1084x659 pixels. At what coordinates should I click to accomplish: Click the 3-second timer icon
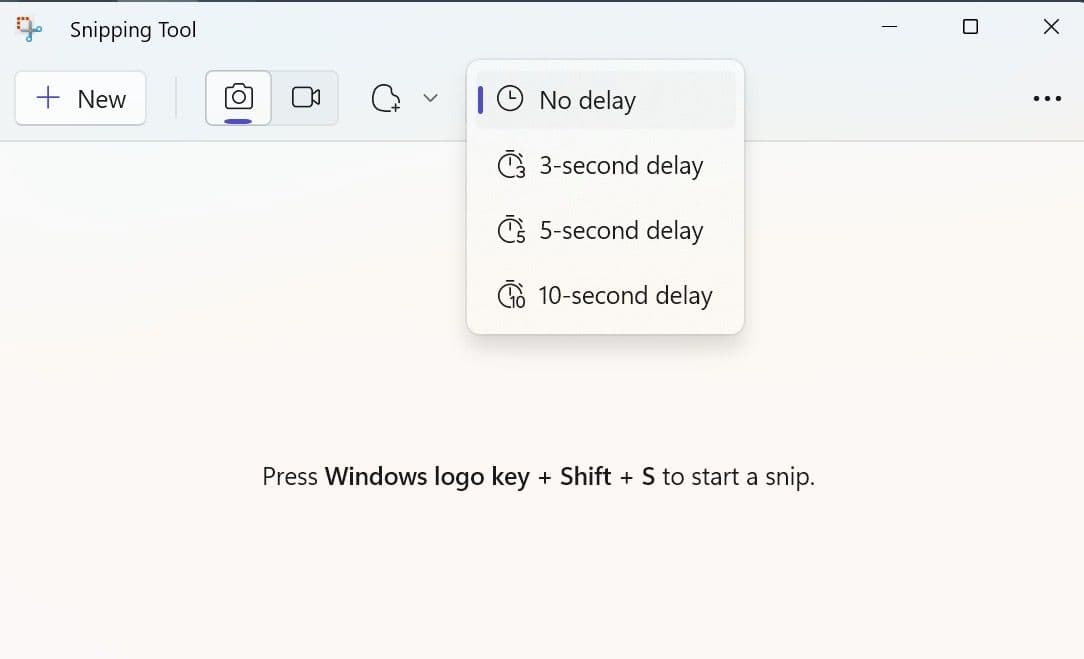tap(511, 165)
